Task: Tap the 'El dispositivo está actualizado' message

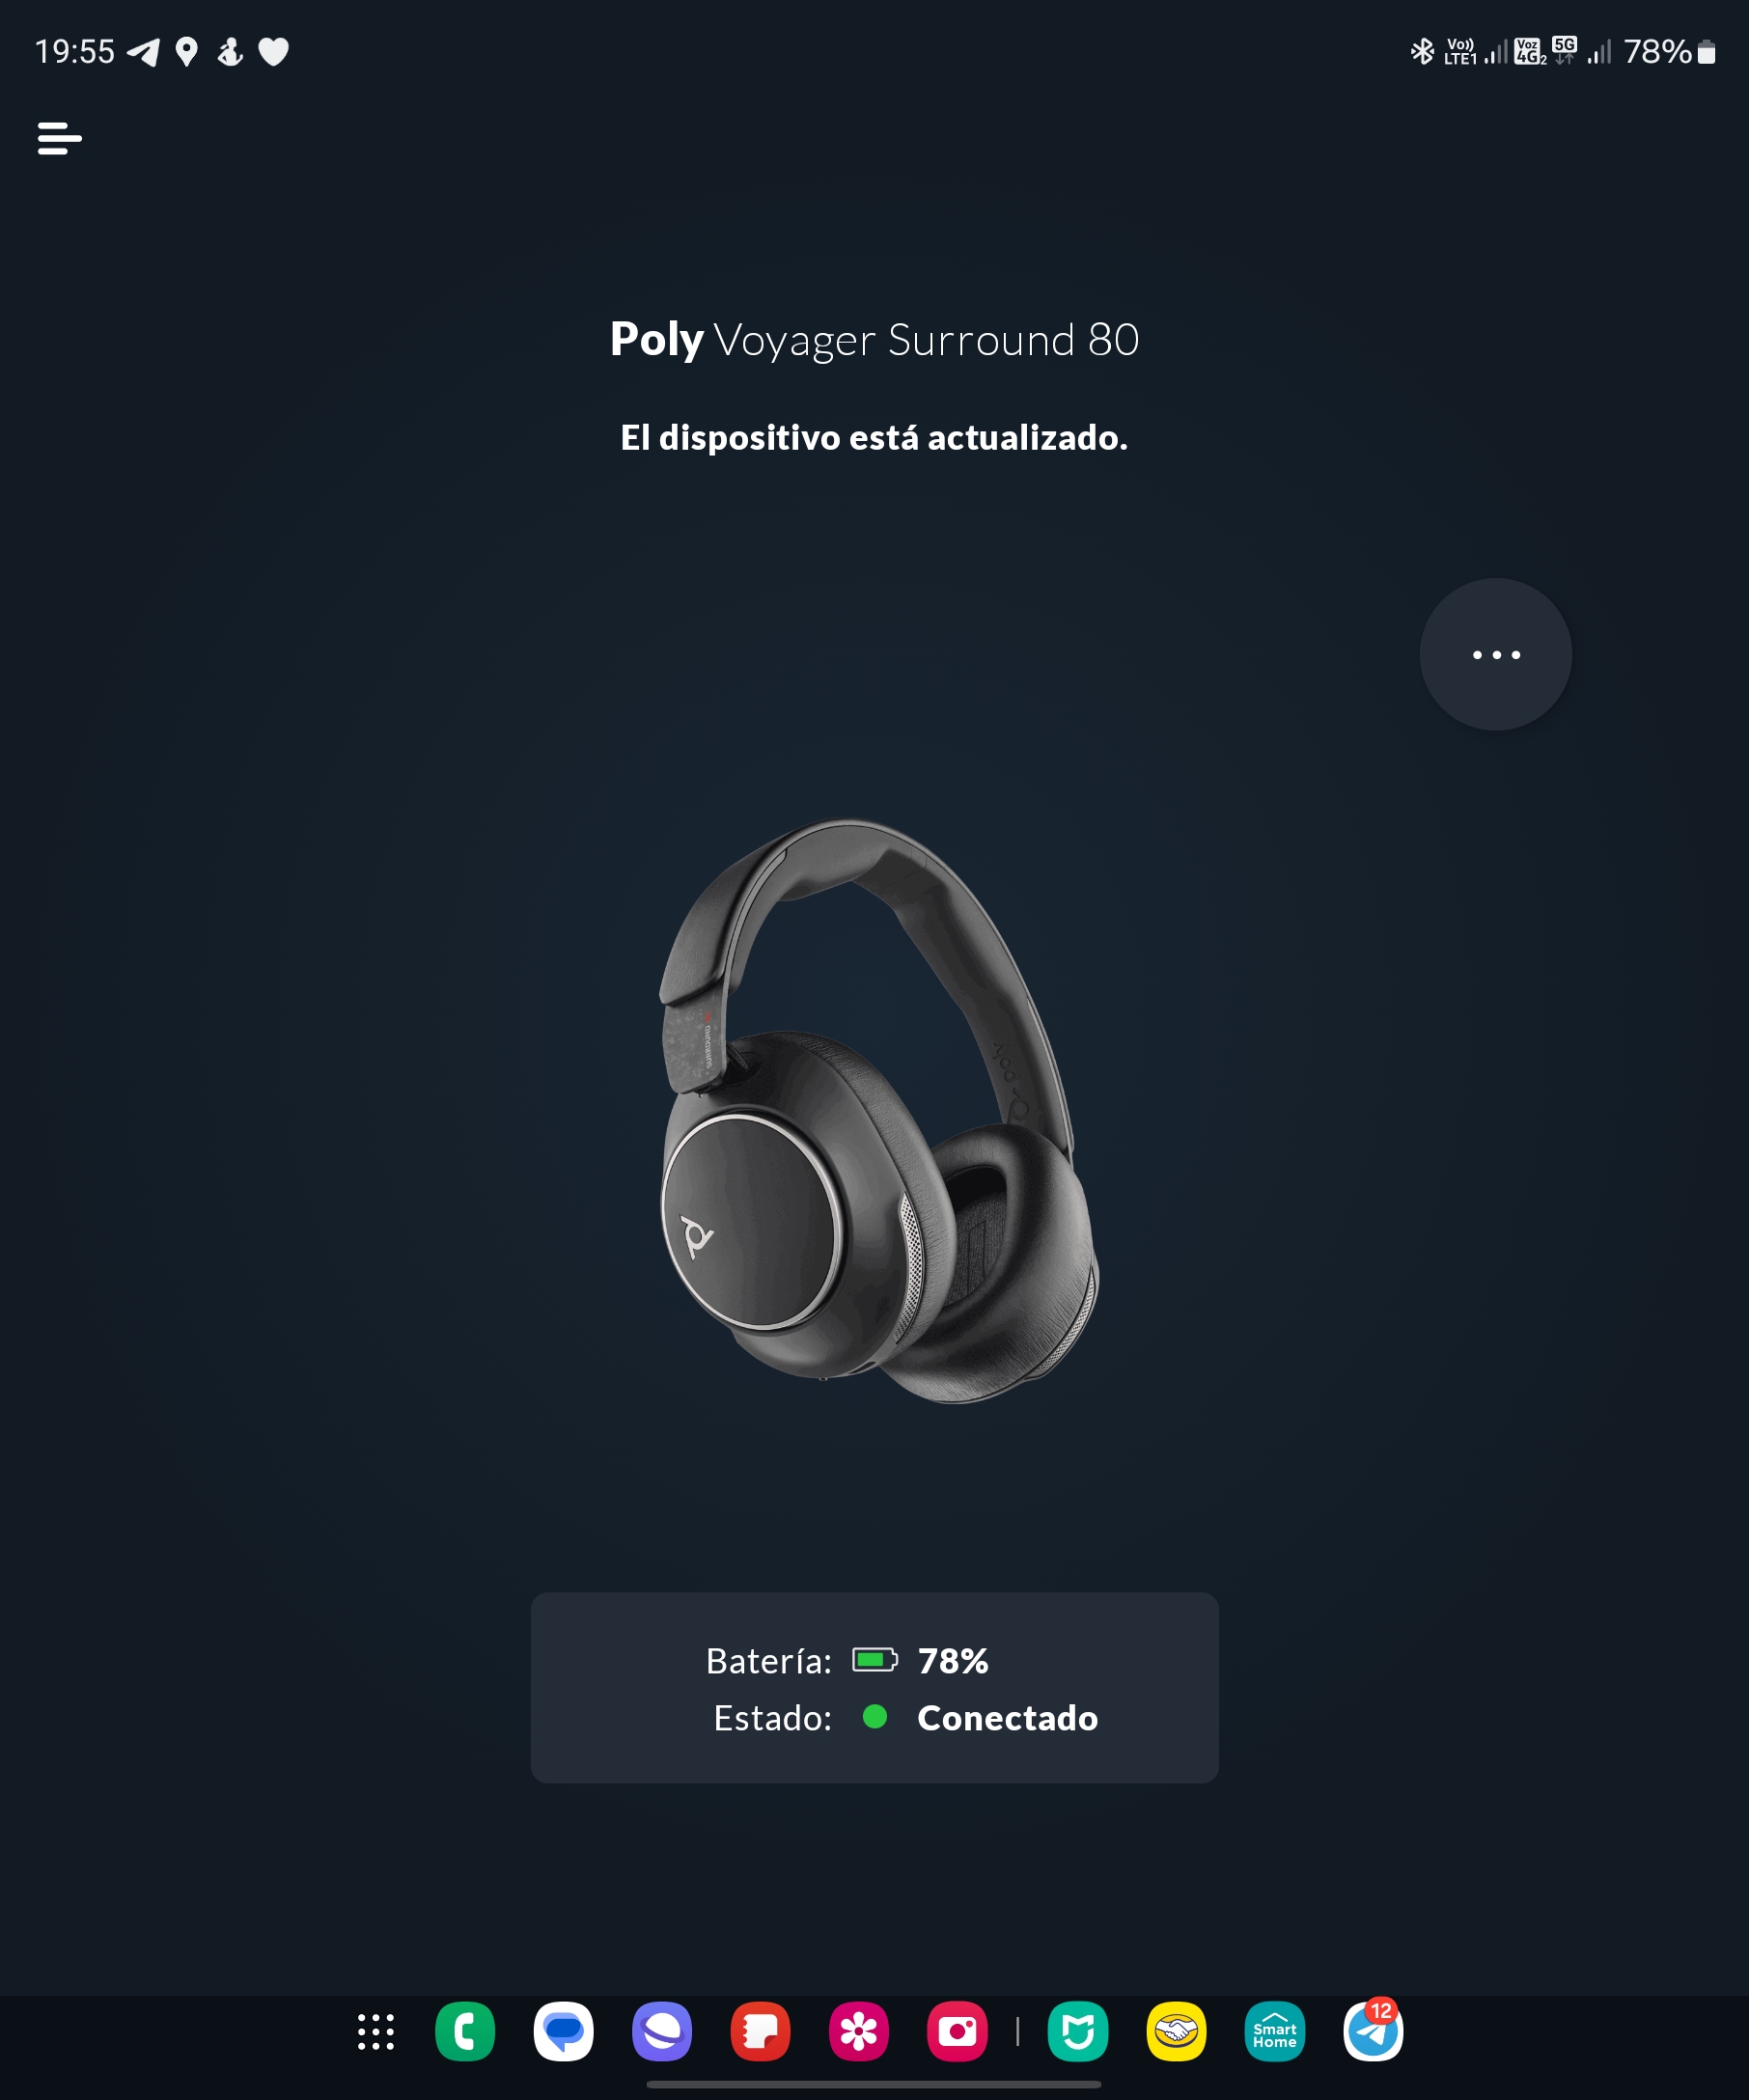Action: point(874,437)
